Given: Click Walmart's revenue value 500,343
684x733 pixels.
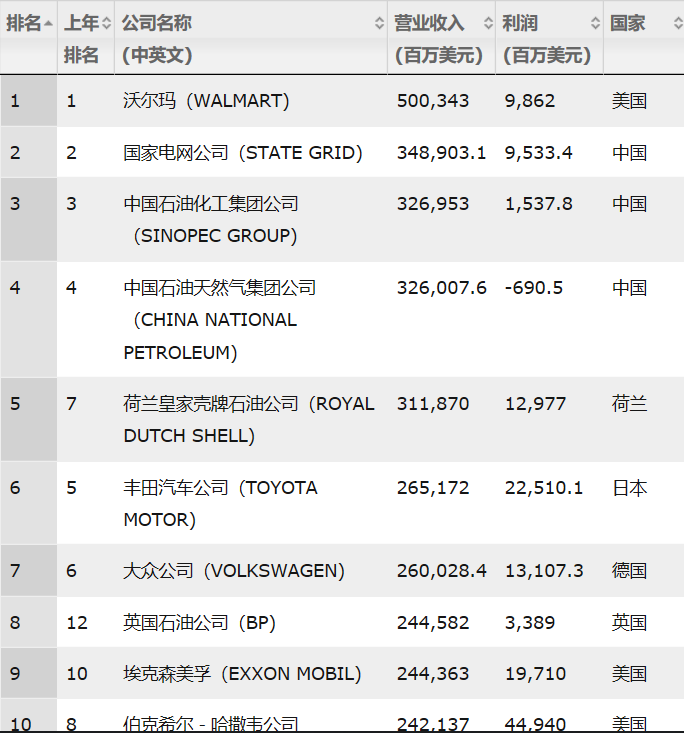Looking at the screenshot, I should coord(433,101).
